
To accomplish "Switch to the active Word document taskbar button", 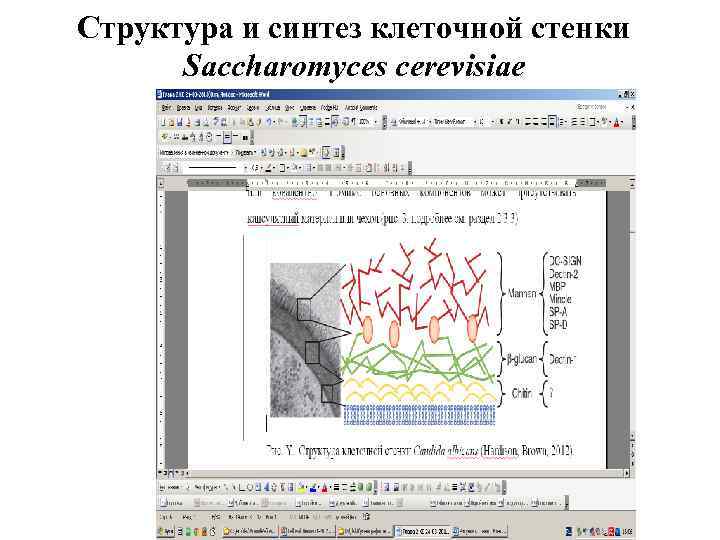I will [x=421, y=531].
